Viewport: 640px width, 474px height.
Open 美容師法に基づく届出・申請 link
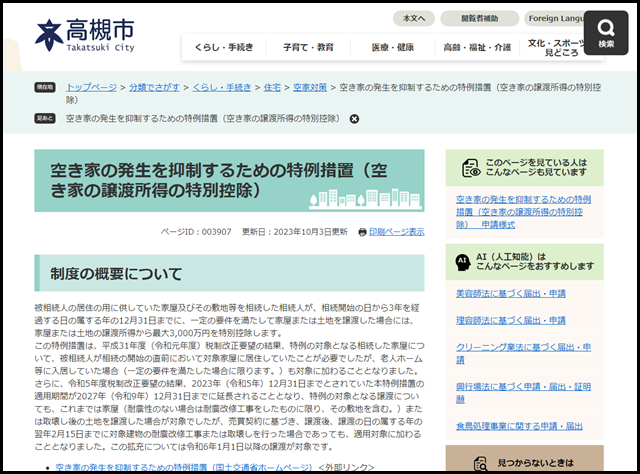coord(511,294)
